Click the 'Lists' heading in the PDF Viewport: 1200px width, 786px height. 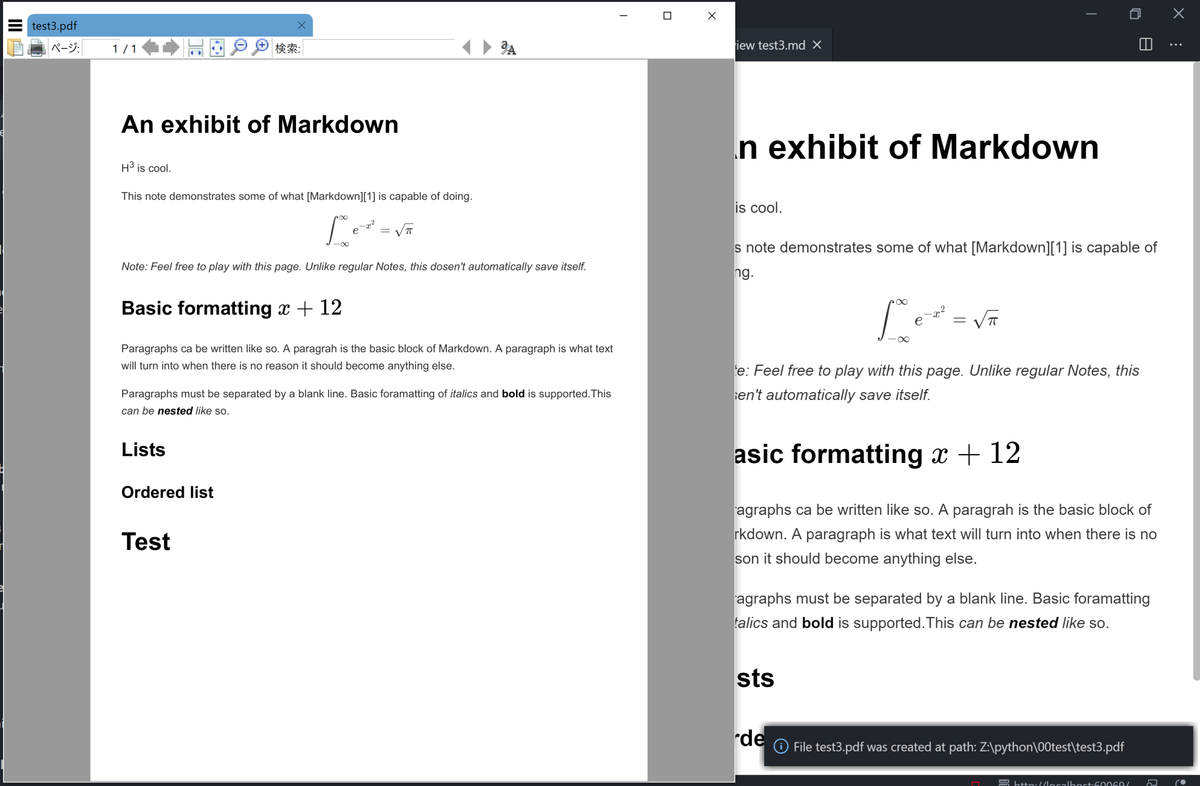tap(143, 450)
